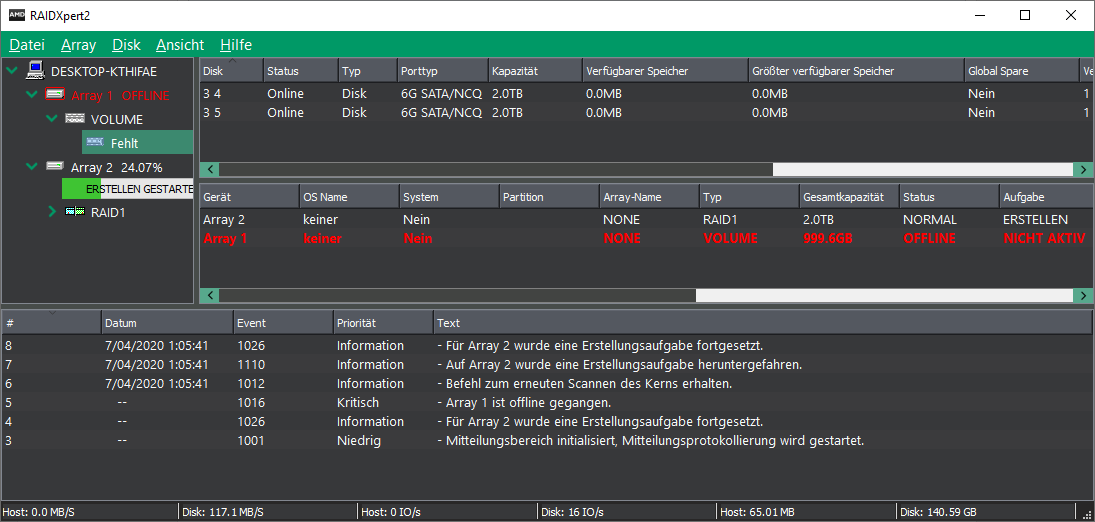Select Array 2 24.07% in the tree
The width and height of the screenshot is (1095, 522).
coord(117,168)
